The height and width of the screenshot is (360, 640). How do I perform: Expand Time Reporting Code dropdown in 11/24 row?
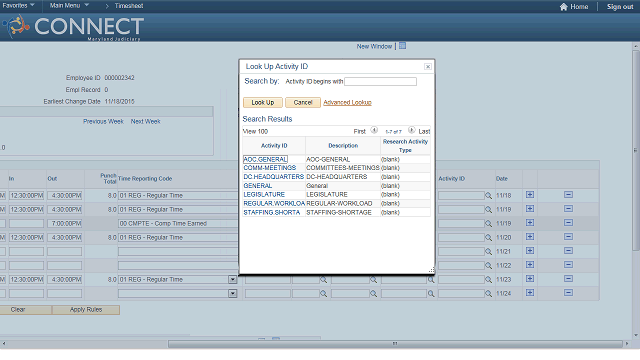(233, 293)
